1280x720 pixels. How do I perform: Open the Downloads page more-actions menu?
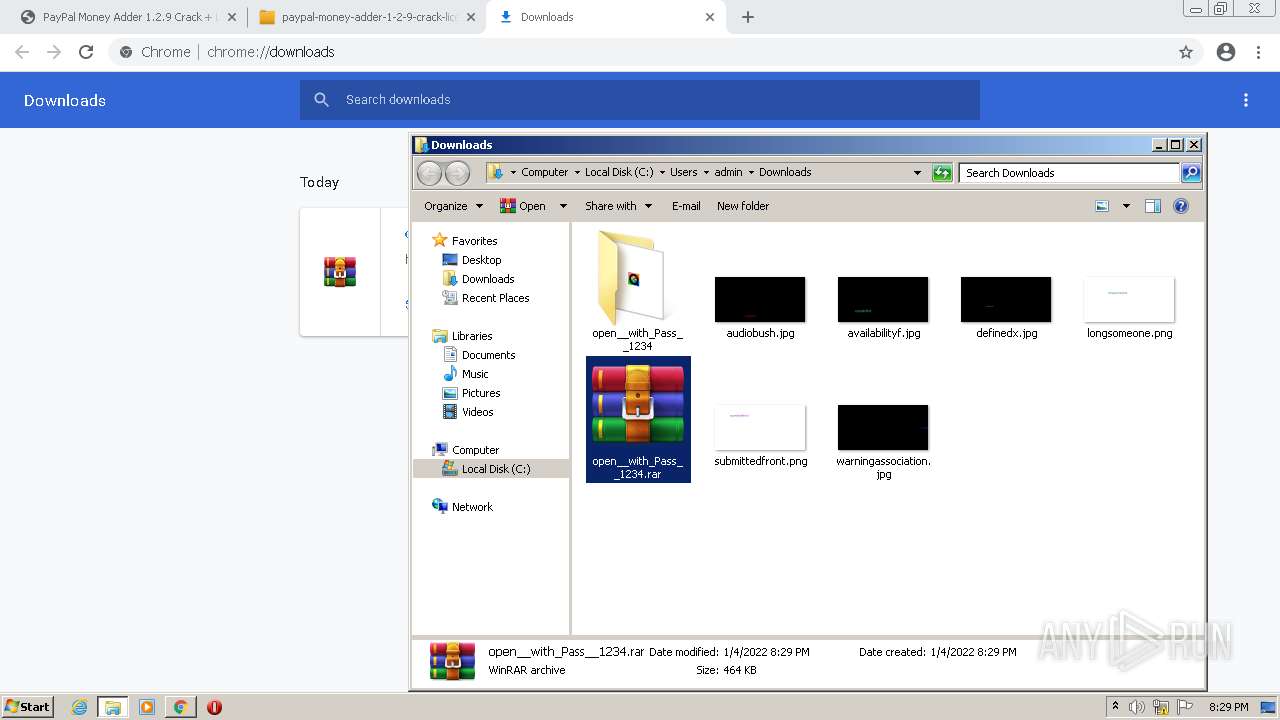tap(1246, 100)
